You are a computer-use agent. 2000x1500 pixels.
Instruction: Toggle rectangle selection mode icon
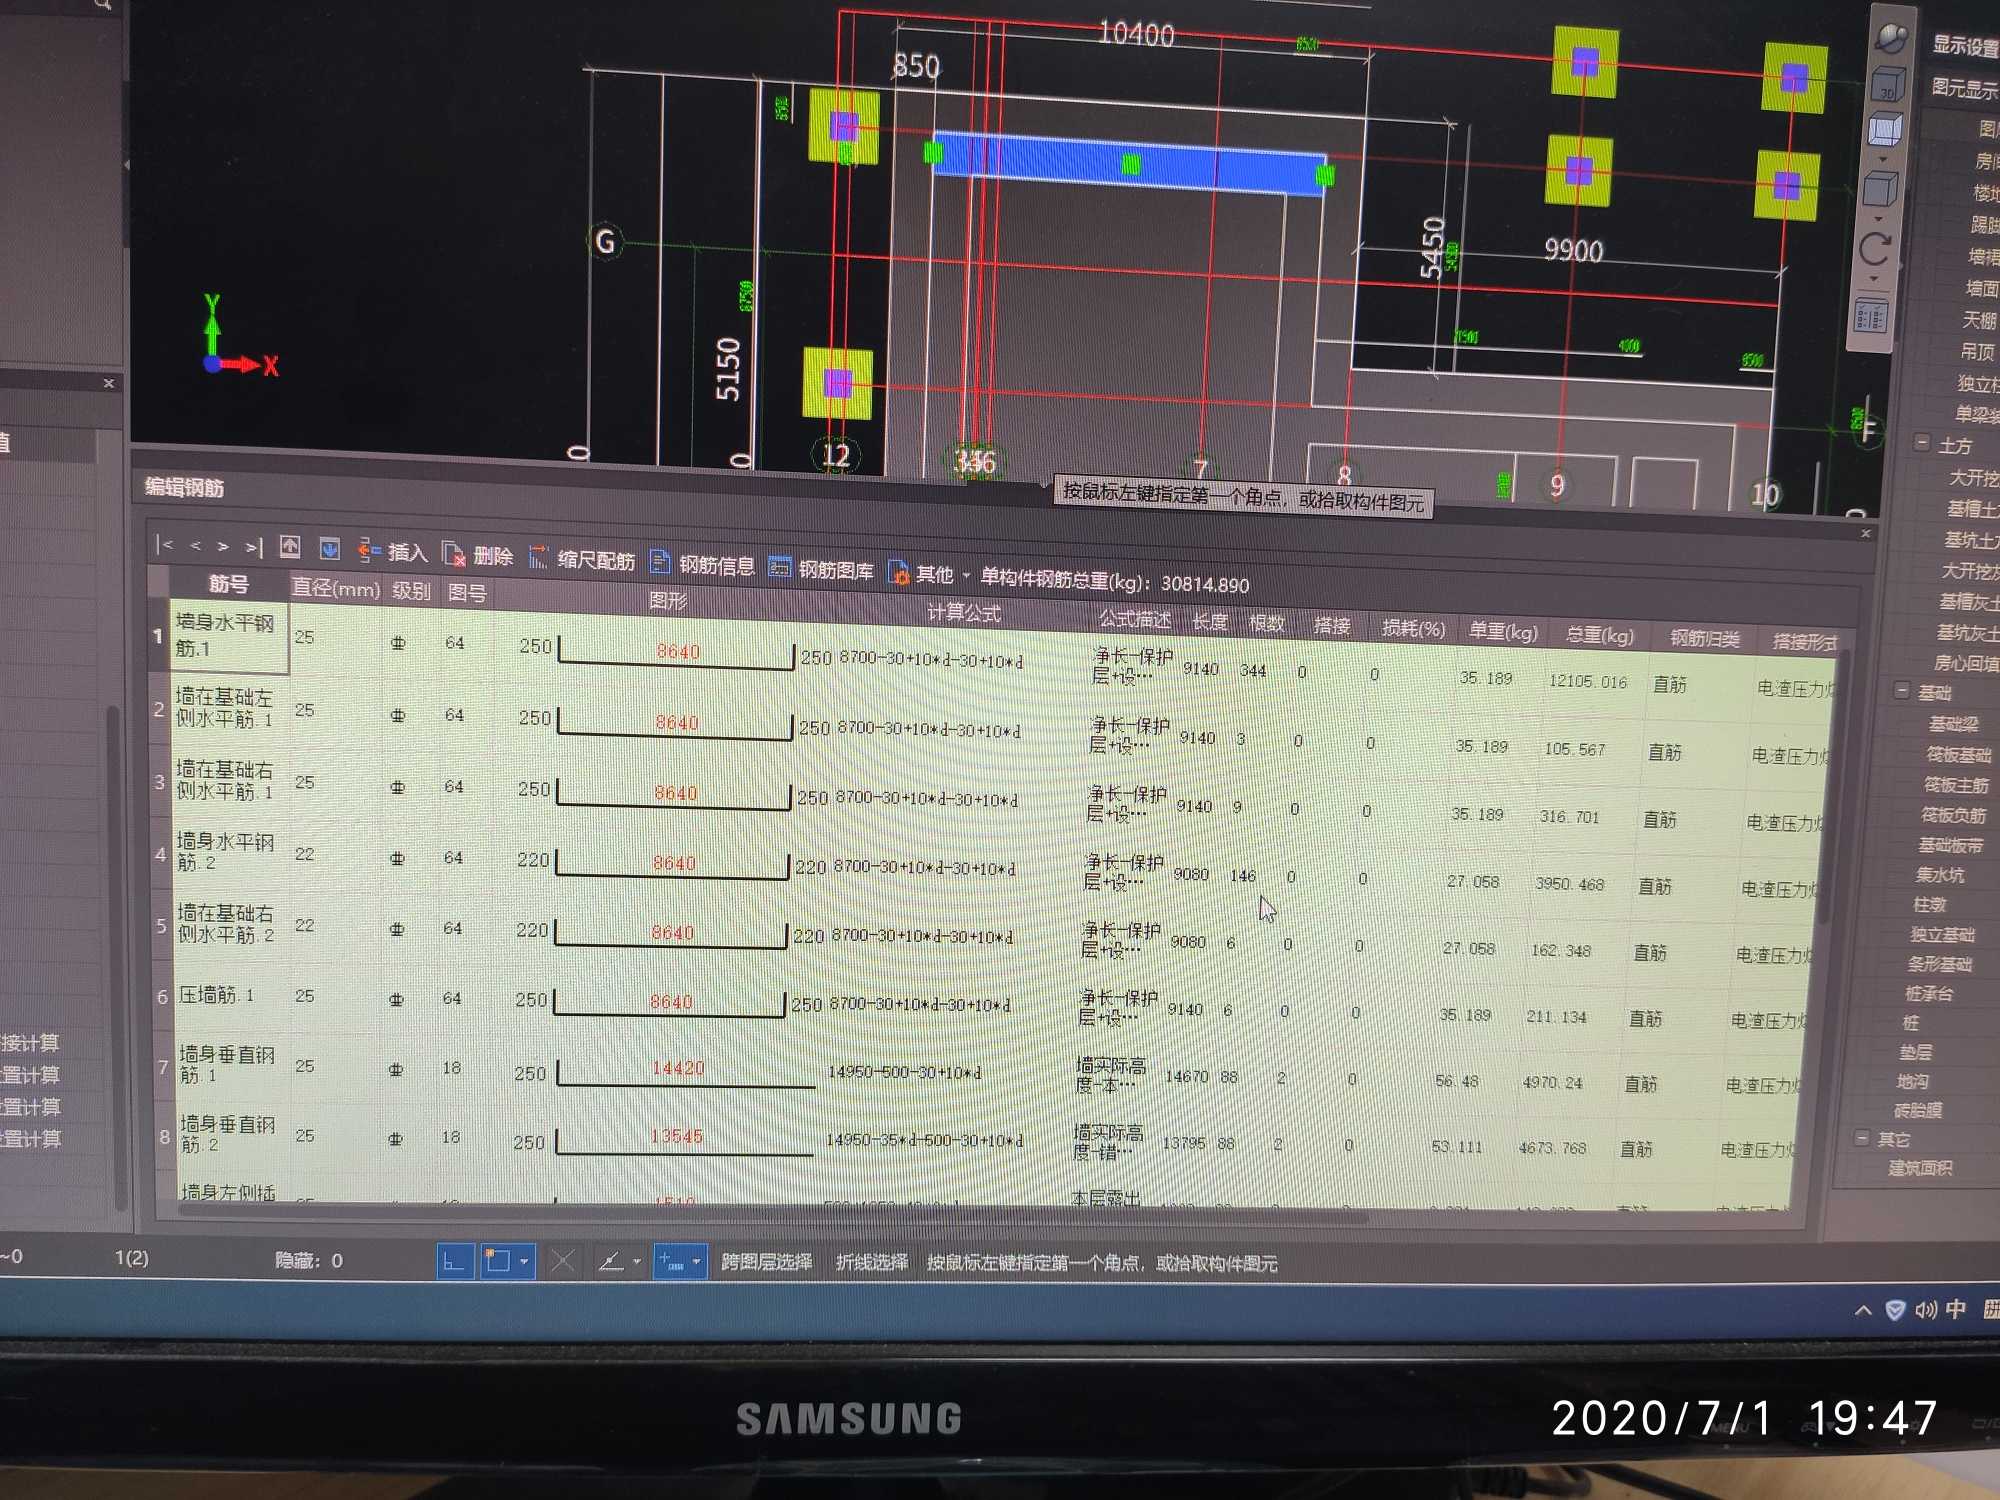pyautogui.click(x=497, y=1261)
